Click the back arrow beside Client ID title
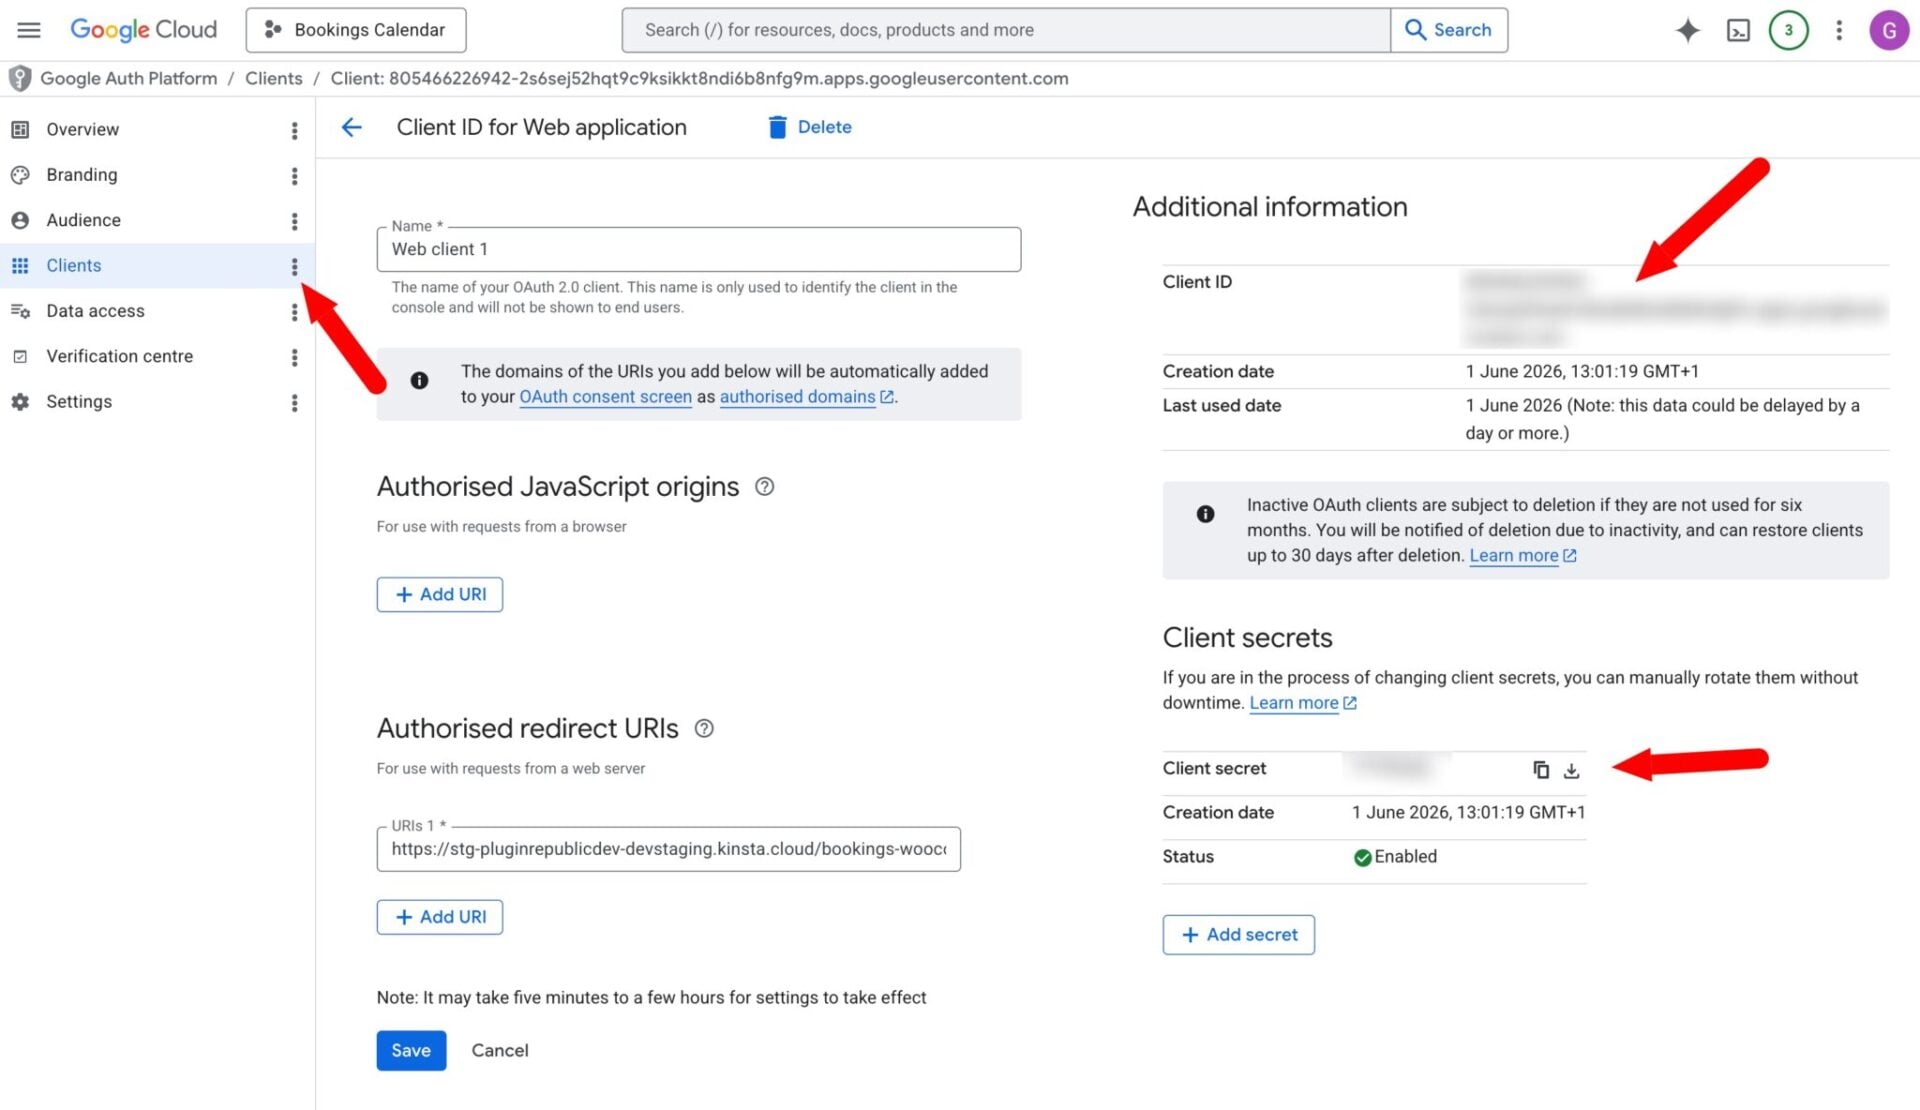The width and height of the screenshot is (1920, 1110). [x=351, y=127]
